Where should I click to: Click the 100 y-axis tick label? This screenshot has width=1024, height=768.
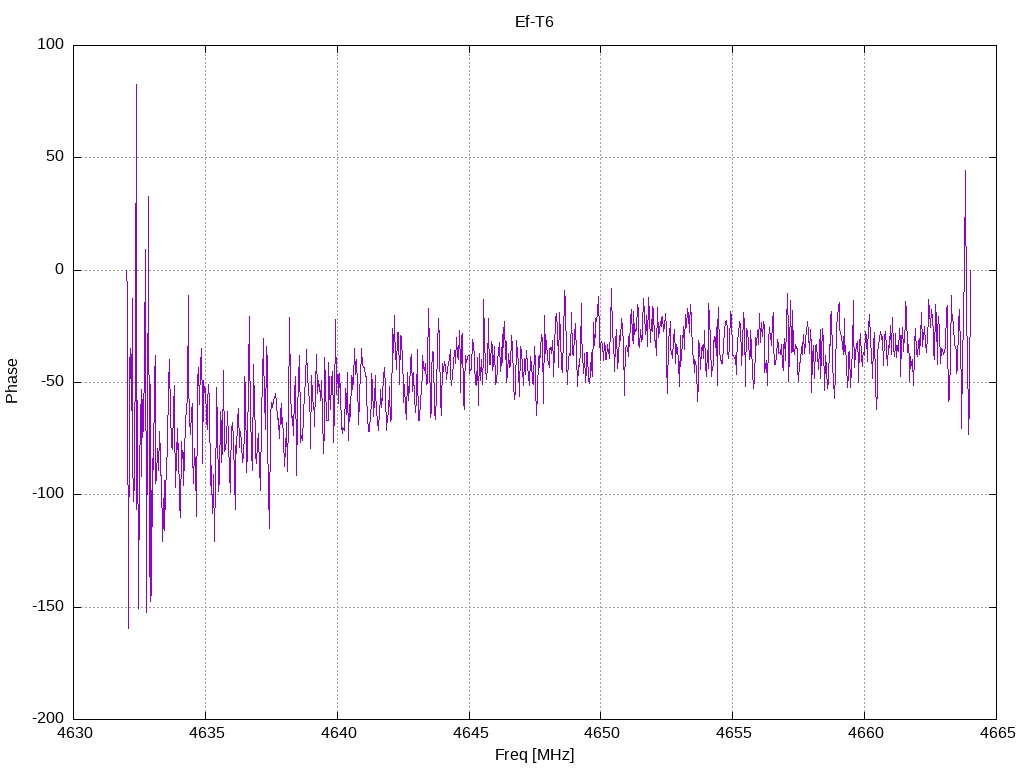pyautogui.click(x=50, y=44)
